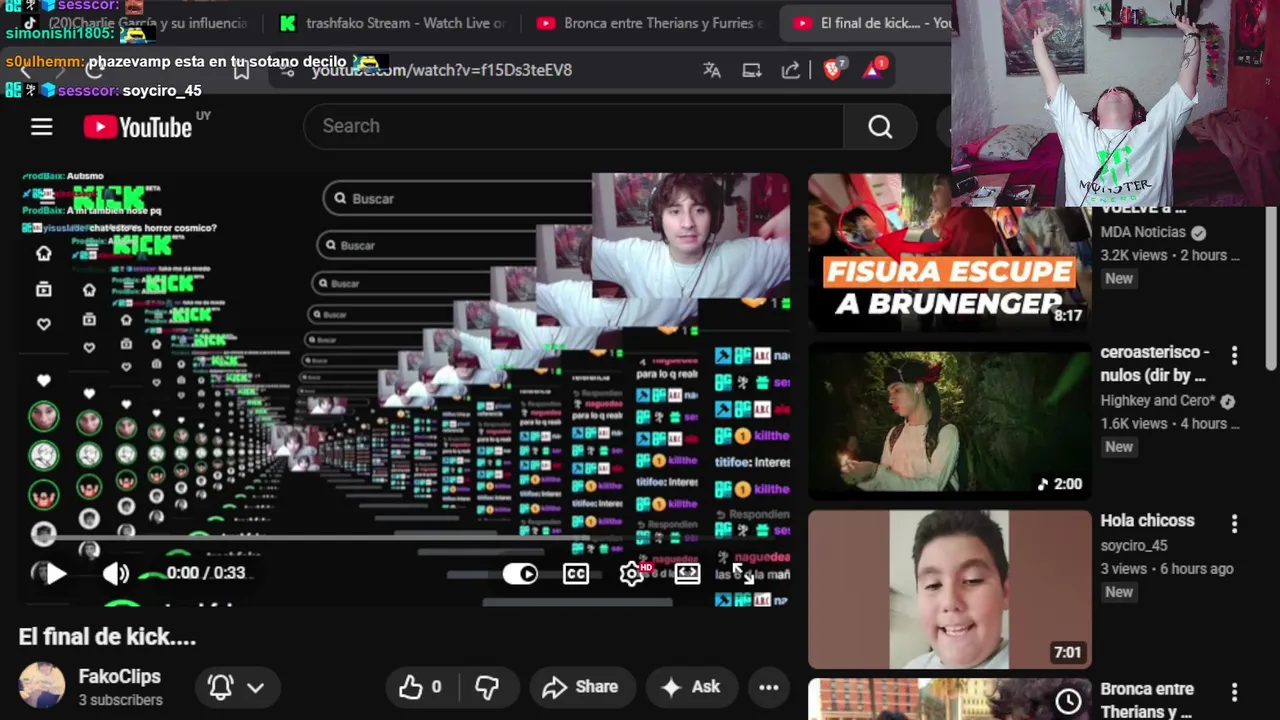Image resolution: width=1280 pixels, height=720 pixels.
Task: Reload the page with refresh icon
Action: [94, 70]
